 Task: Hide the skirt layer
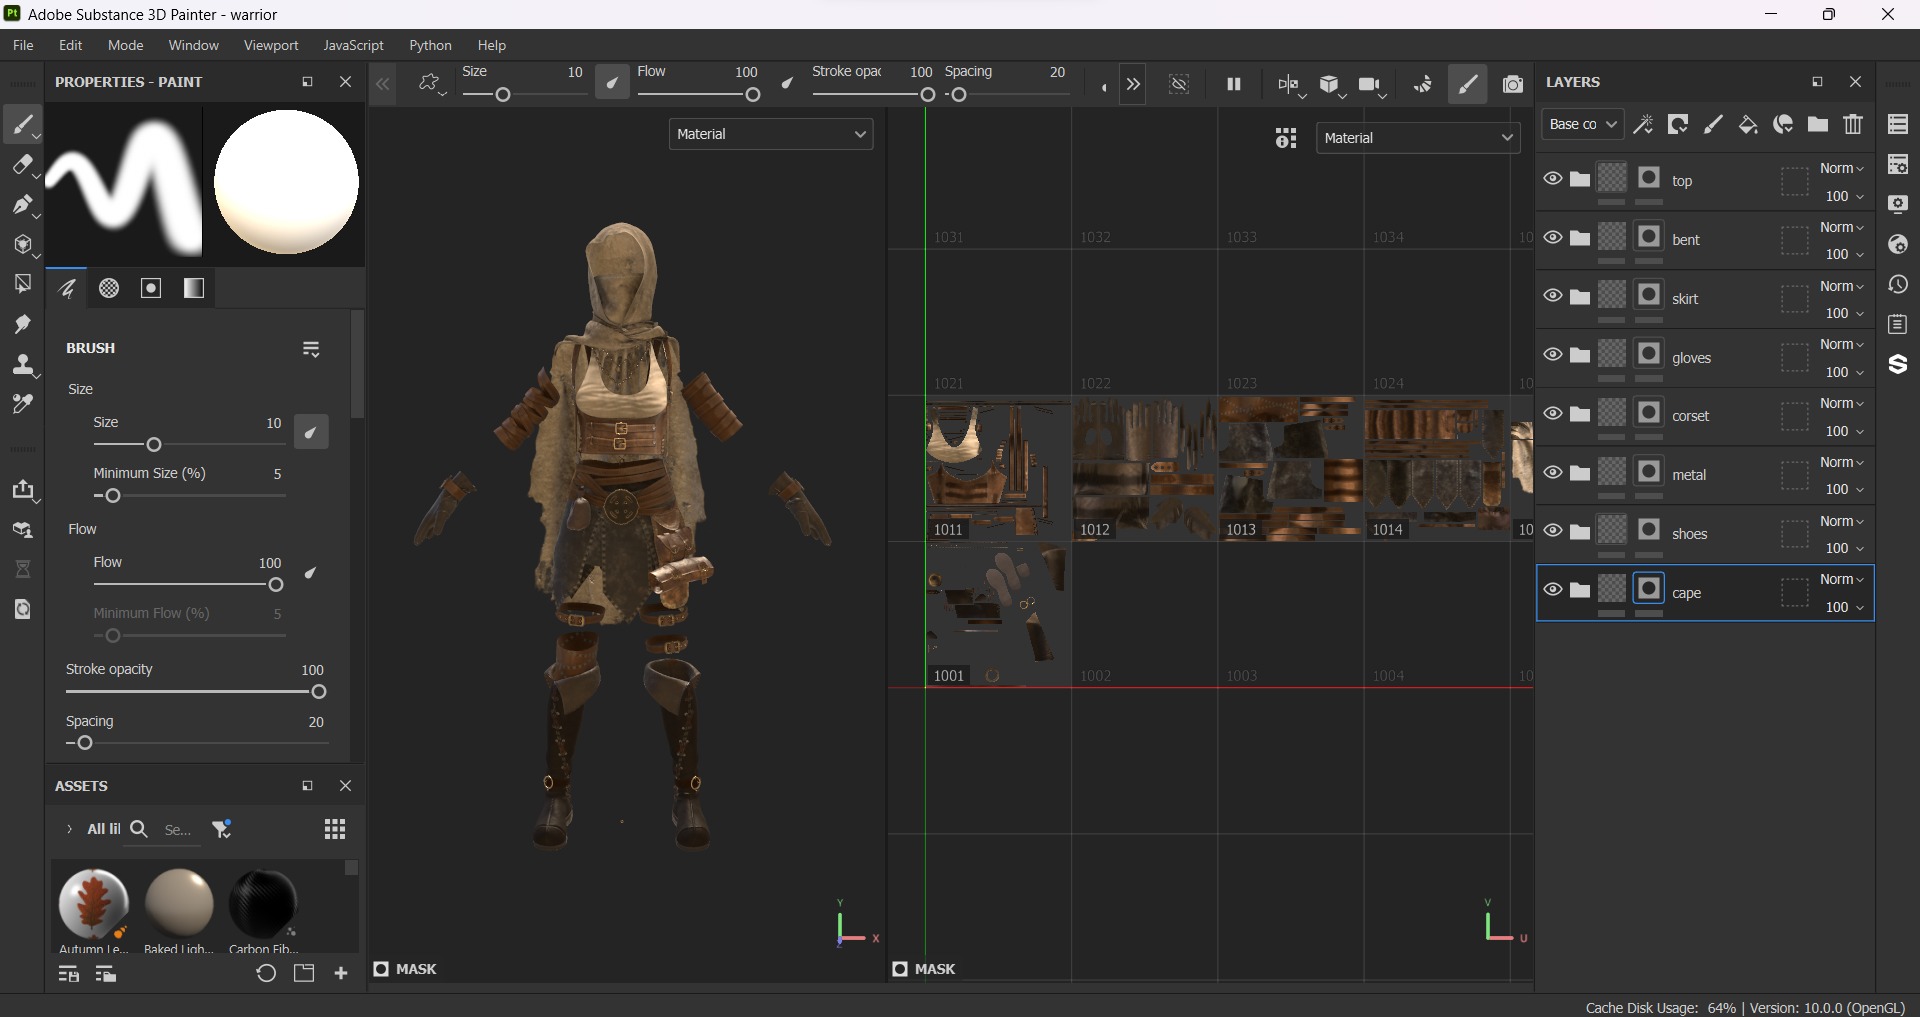pyautogui.click(x=1552, y=296)
